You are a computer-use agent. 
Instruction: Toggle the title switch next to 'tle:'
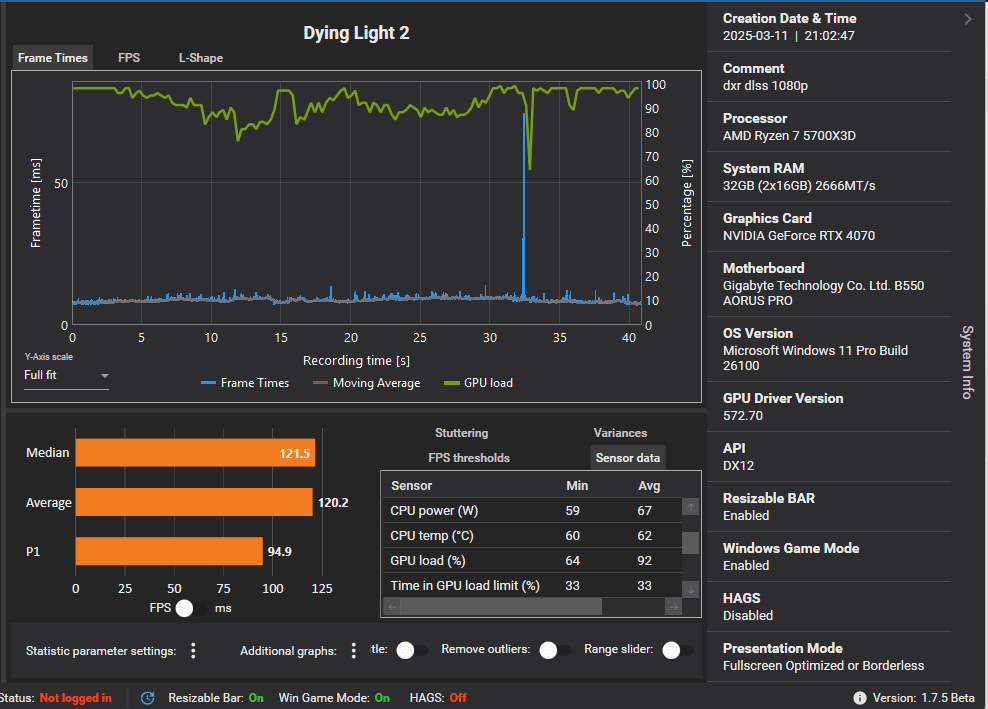(x=411, y=650)
